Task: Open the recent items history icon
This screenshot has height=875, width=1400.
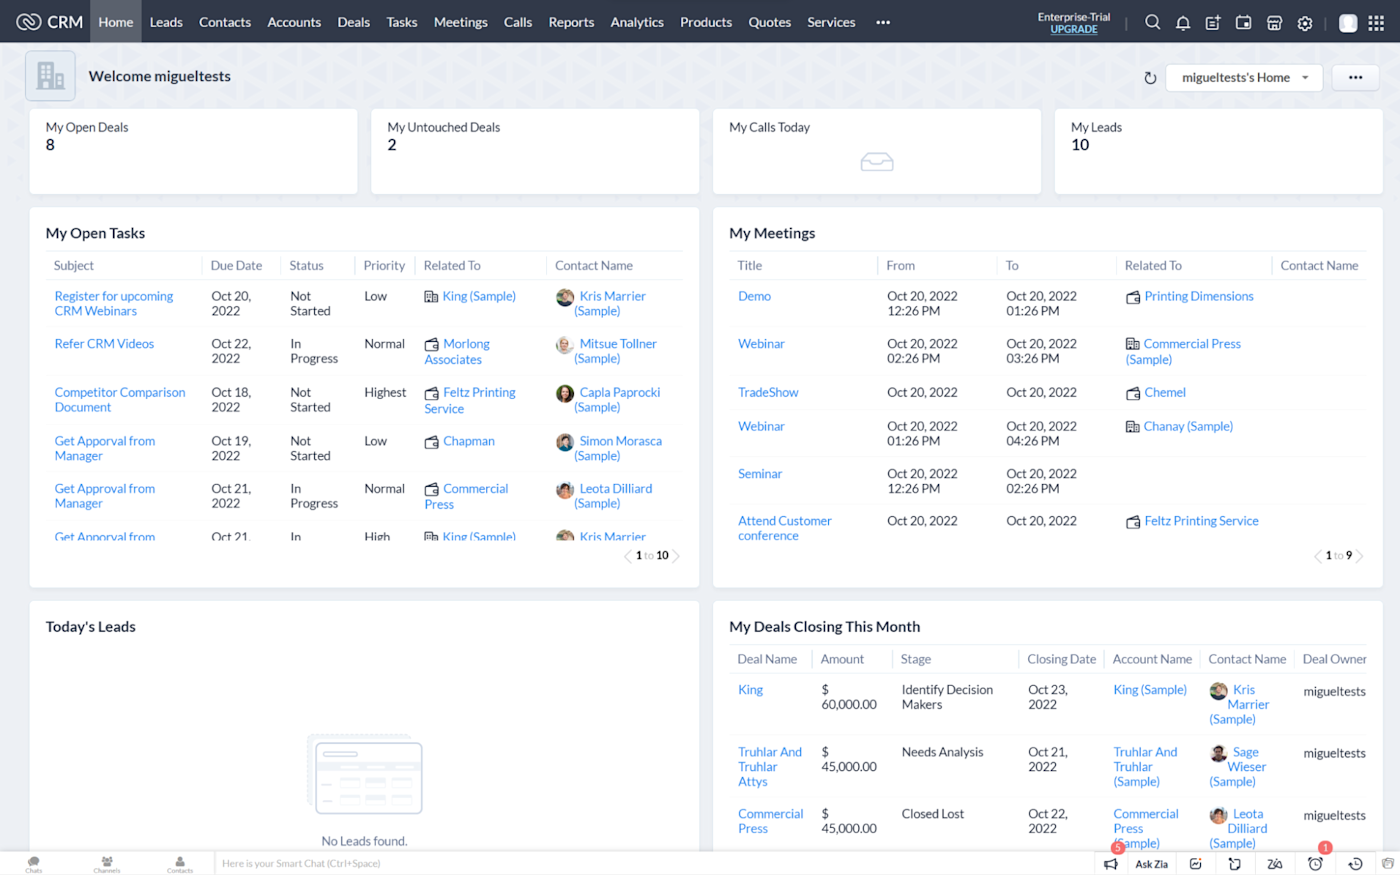Action: pyautogui.click(x=1355, y=864)
